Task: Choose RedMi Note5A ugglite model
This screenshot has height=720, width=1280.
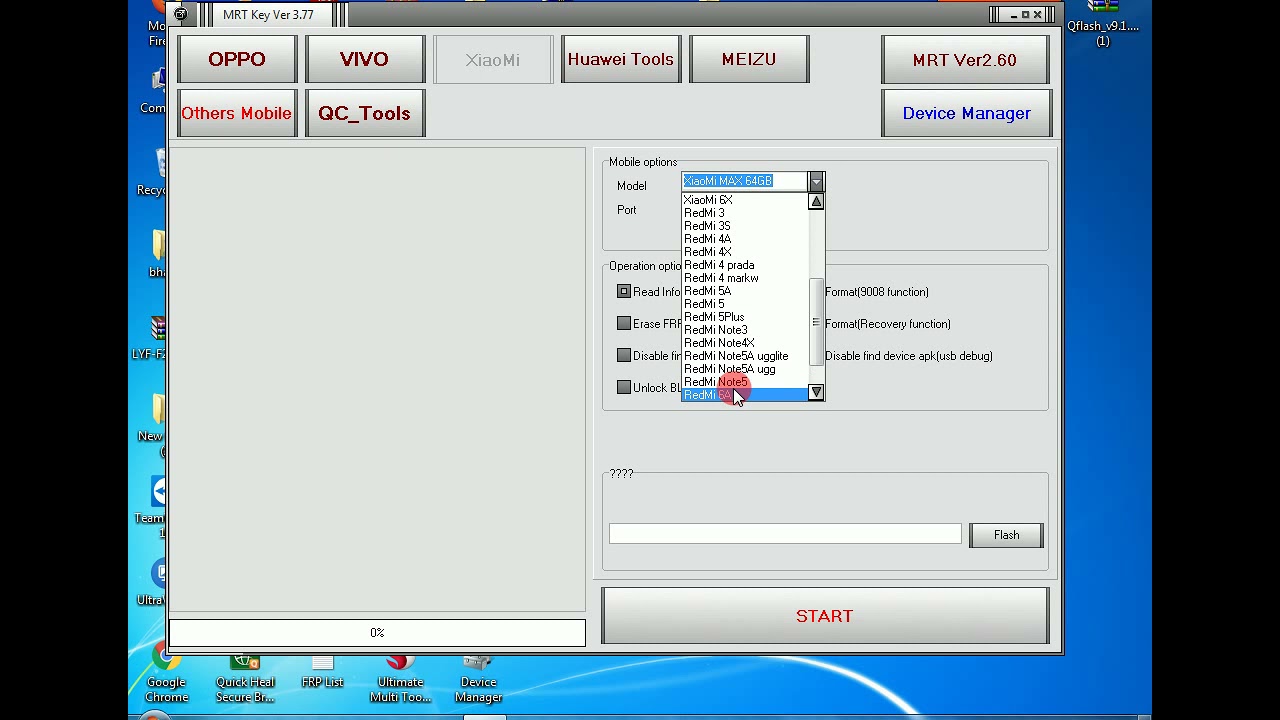Action: 745,356
